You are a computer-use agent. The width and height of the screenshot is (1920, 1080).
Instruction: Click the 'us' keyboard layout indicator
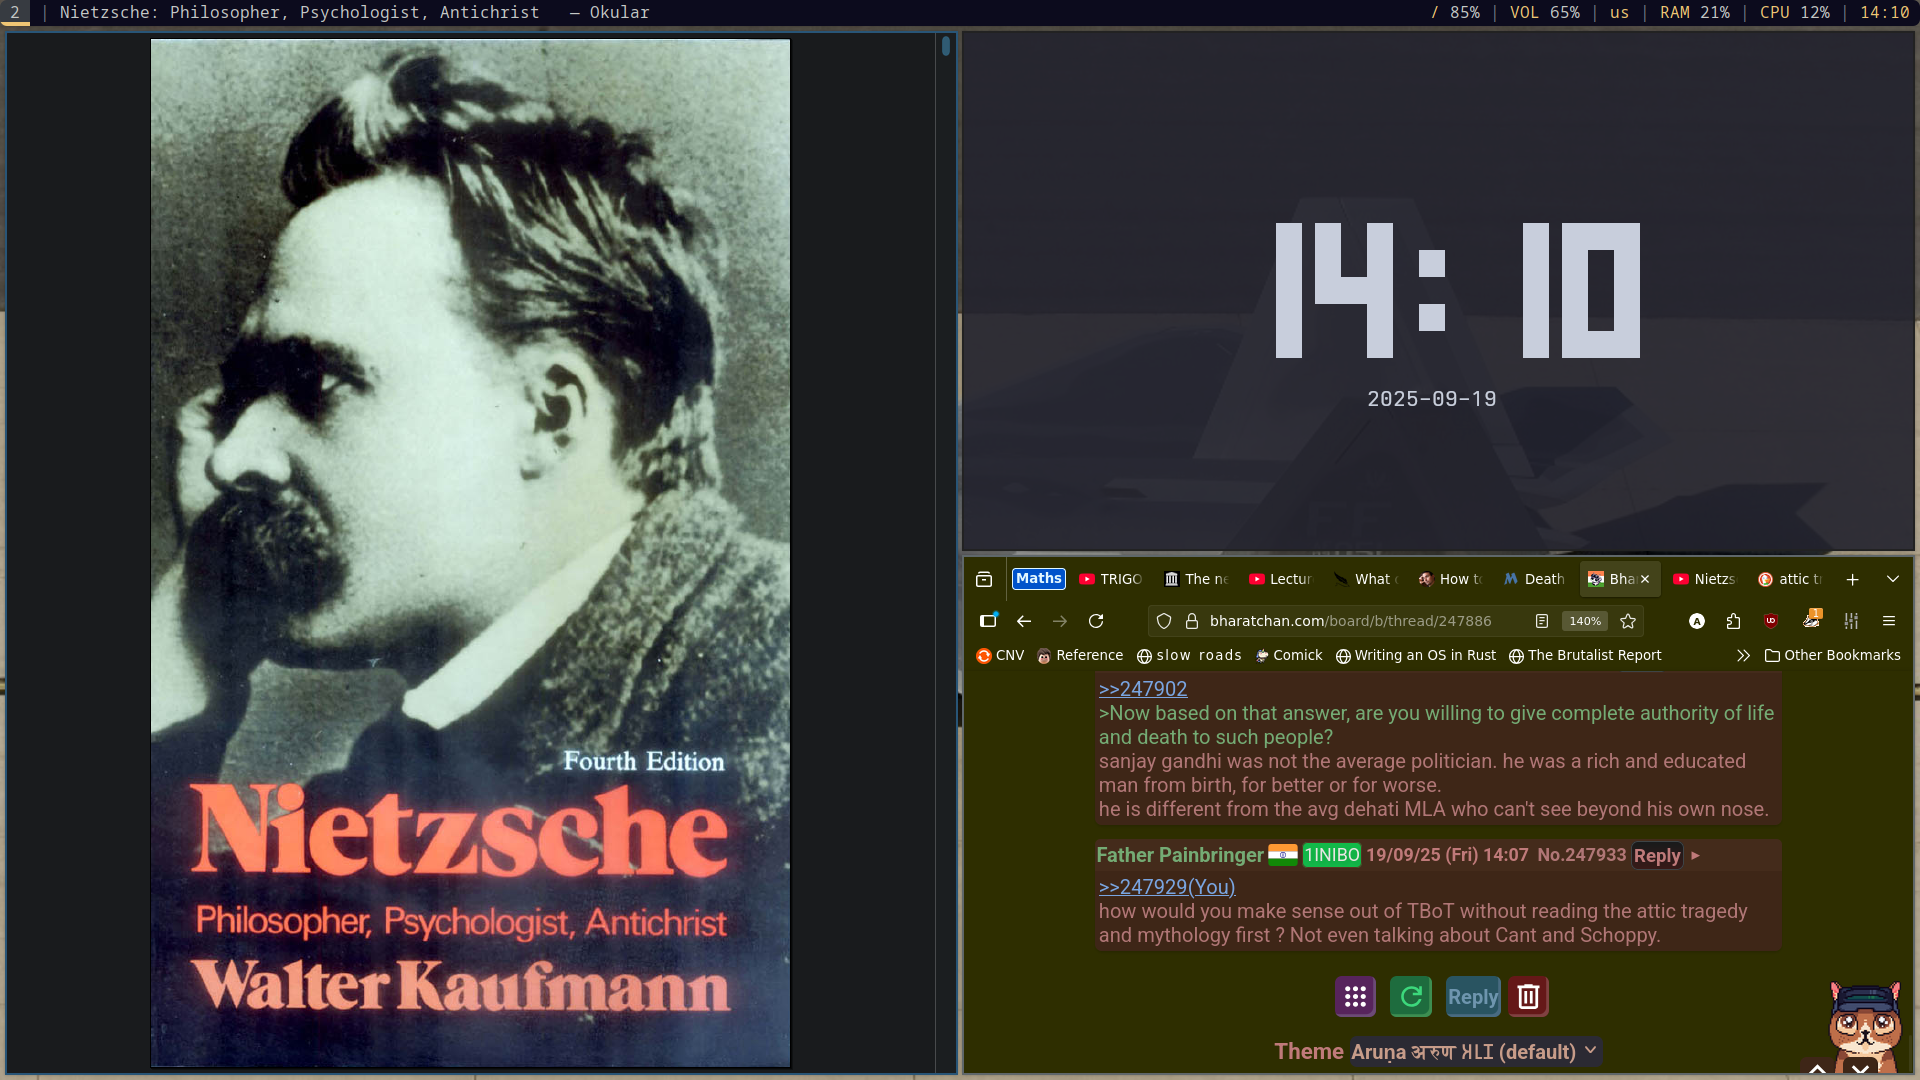point(1619,12)
